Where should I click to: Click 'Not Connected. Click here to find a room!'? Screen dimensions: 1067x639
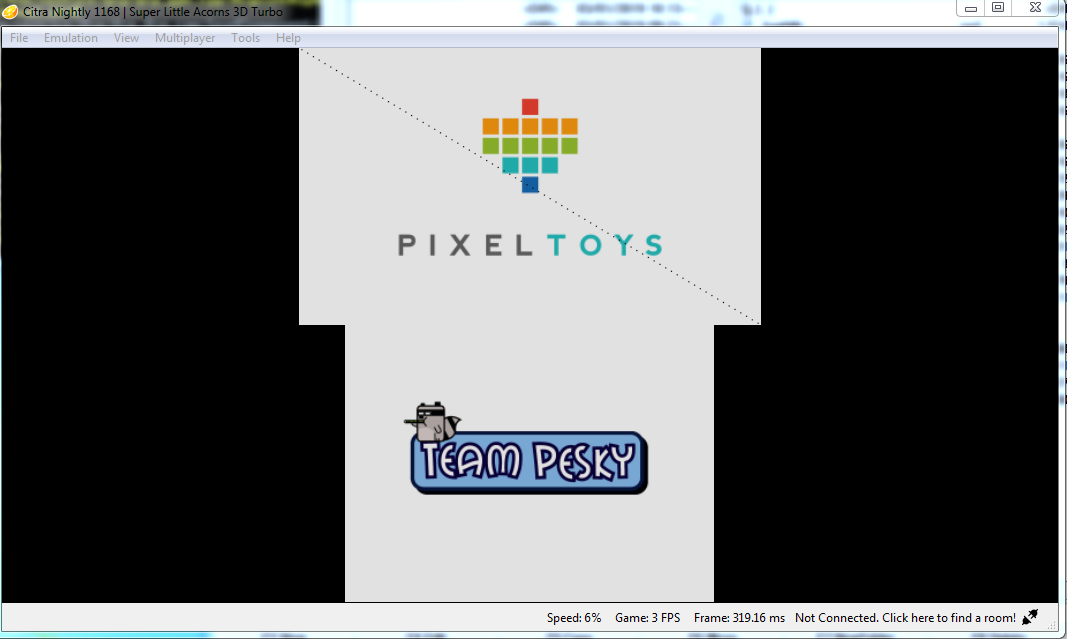tap(905, 618)
